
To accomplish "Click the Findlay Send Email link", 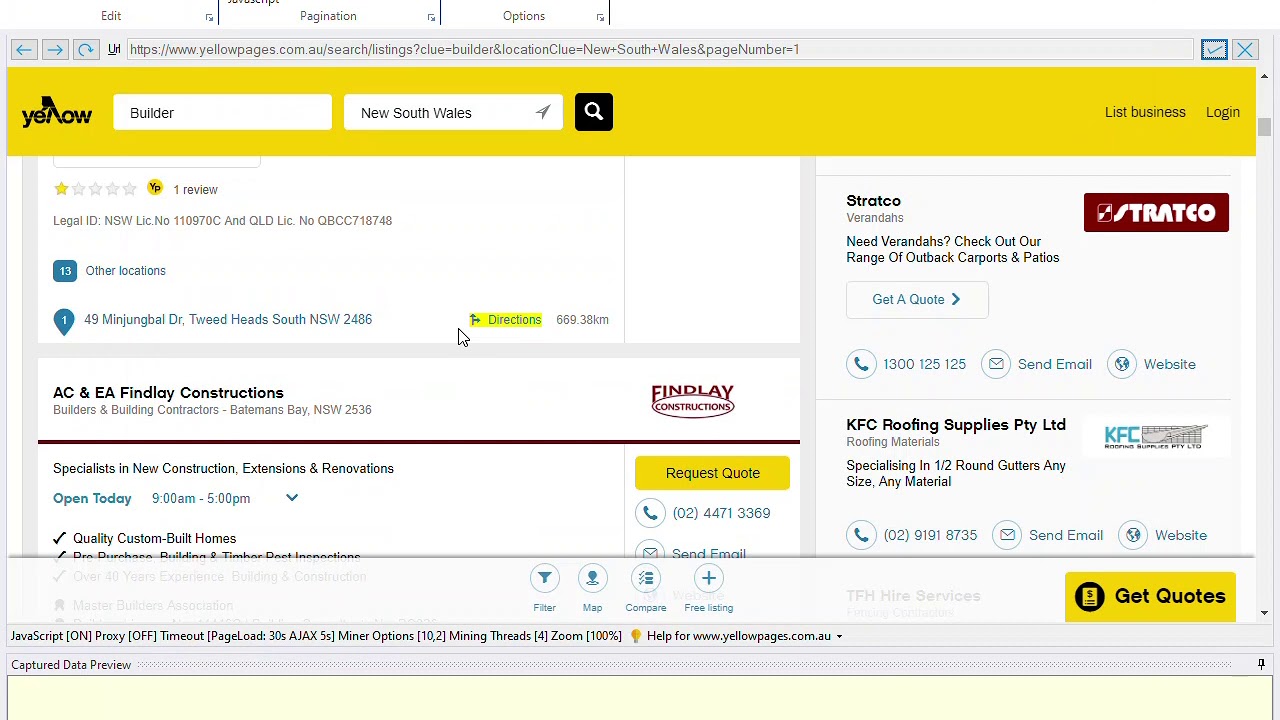I will pyautogui.click(x=709, y=554).
